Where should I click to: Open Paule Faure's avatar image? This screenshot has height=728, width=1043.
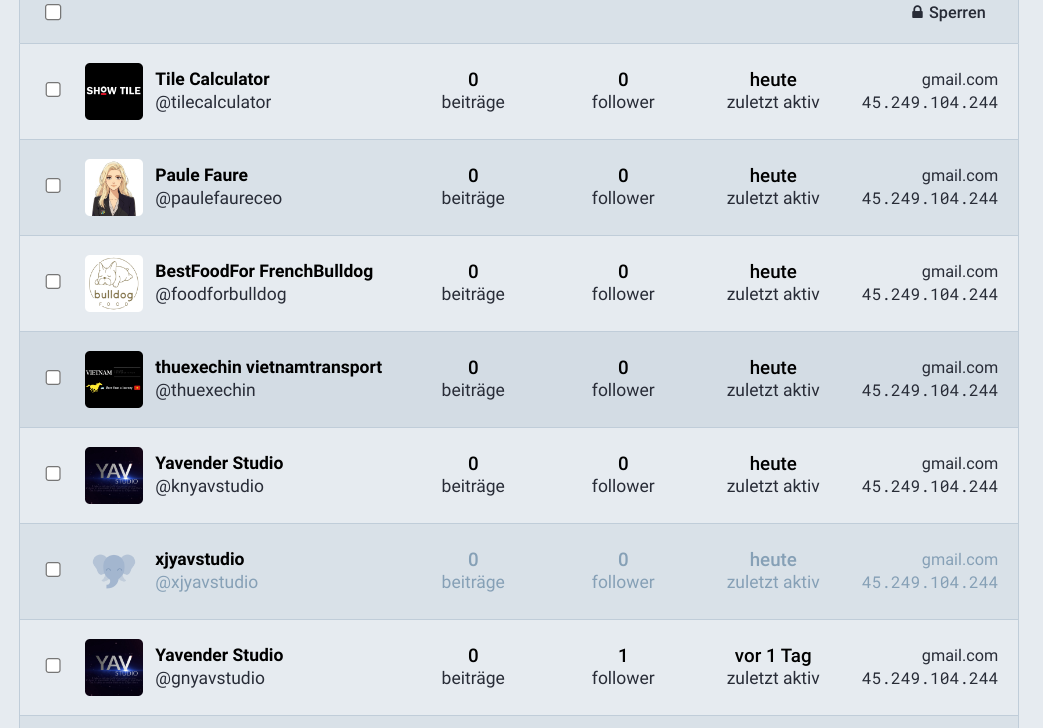click(114, 187)
